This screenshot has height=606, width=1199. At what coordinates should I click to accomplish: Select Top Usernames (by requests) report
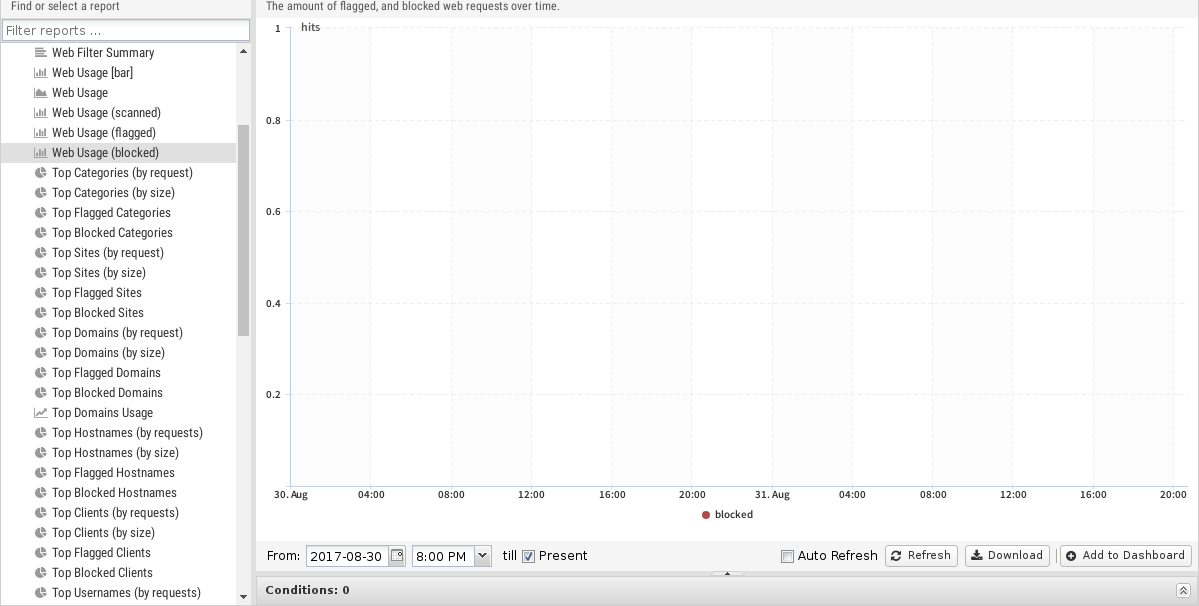click(x=126, y=592)
